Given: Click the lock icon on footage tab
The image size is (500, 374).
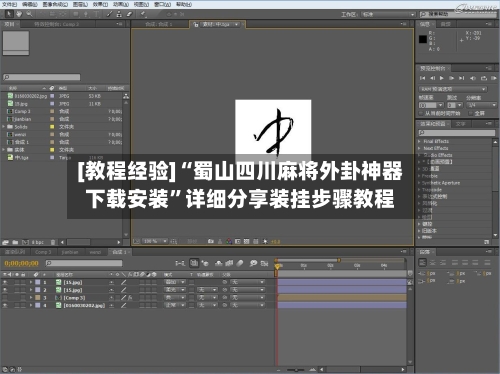Looking at the screenshot, I should [196, 24].
